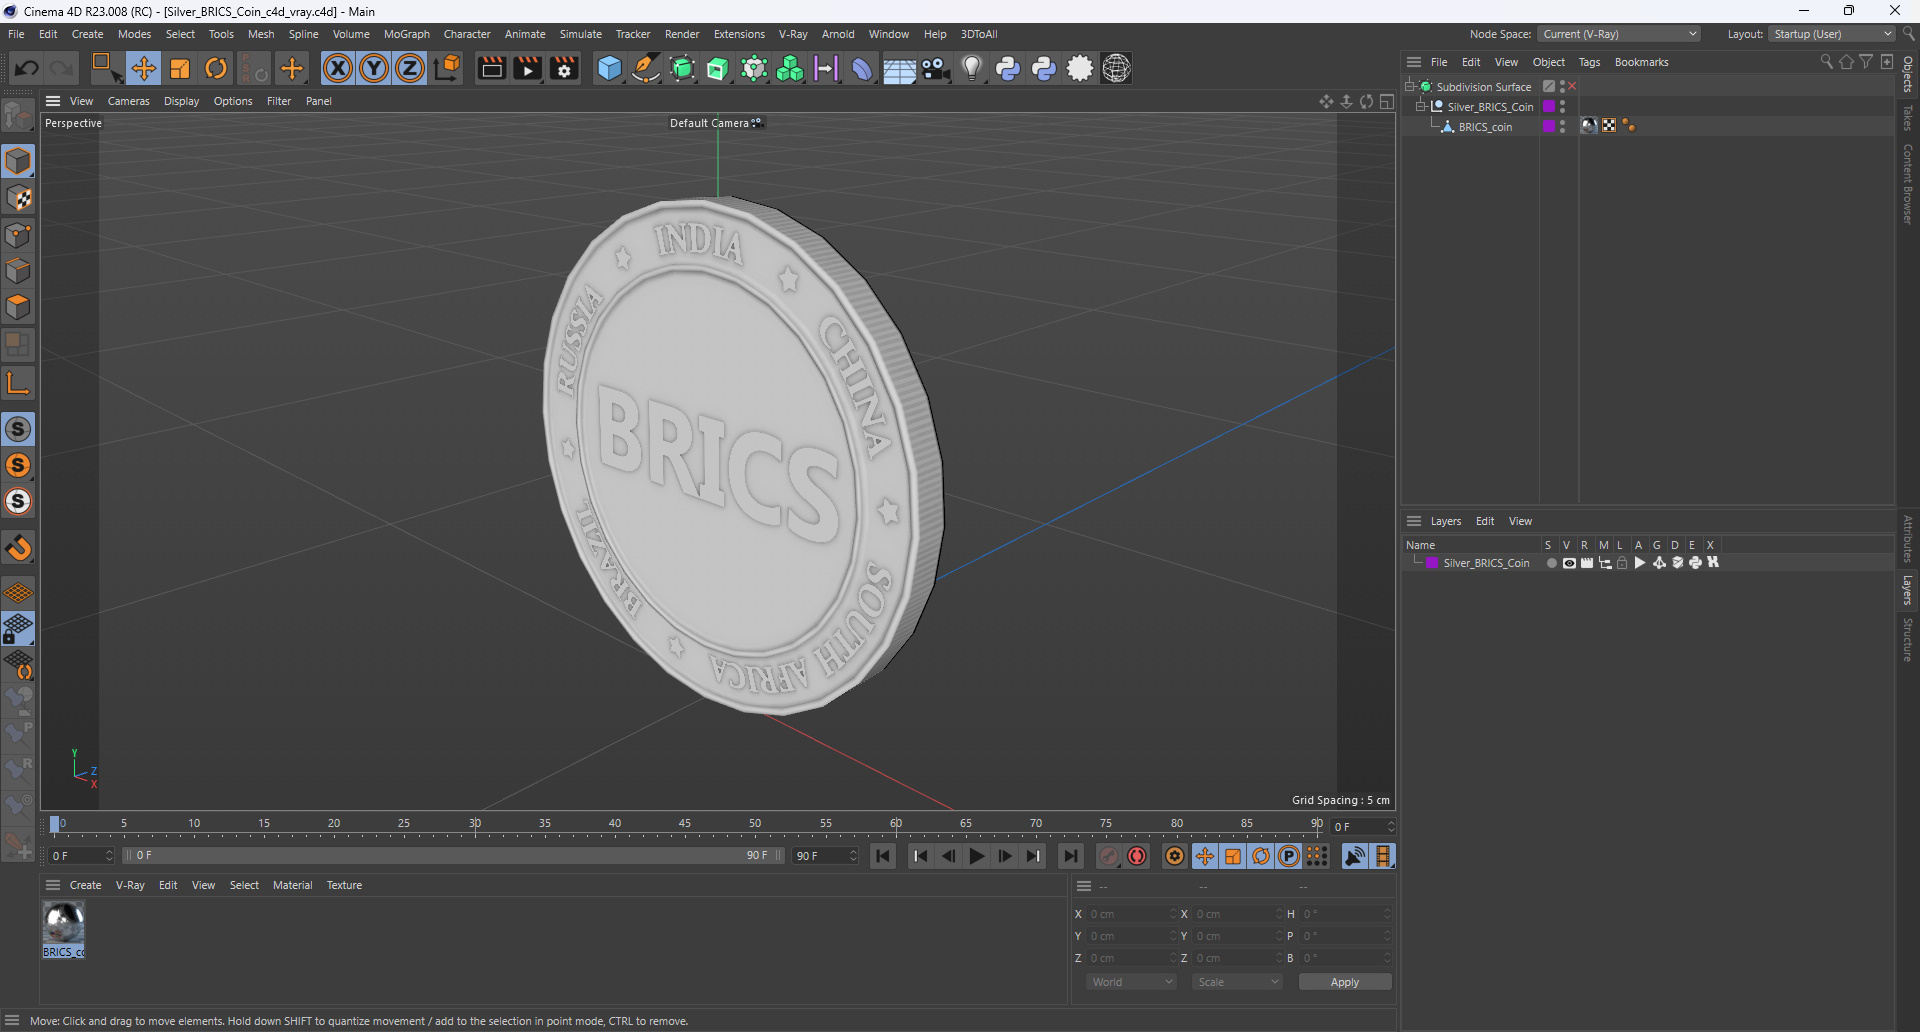The width and height of the screenshot is (1920, 1032).
Task: Select the Rotate tool
Action: click(216, 68)
